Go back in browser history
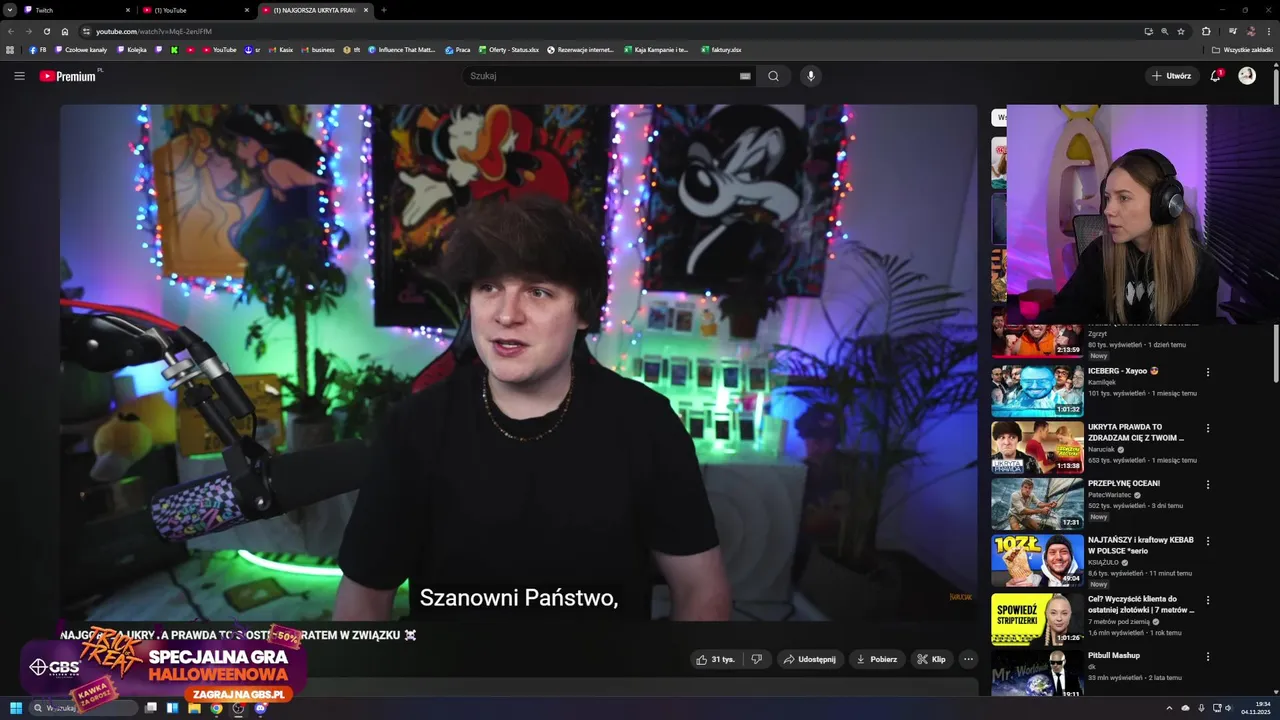 point(11,31)
